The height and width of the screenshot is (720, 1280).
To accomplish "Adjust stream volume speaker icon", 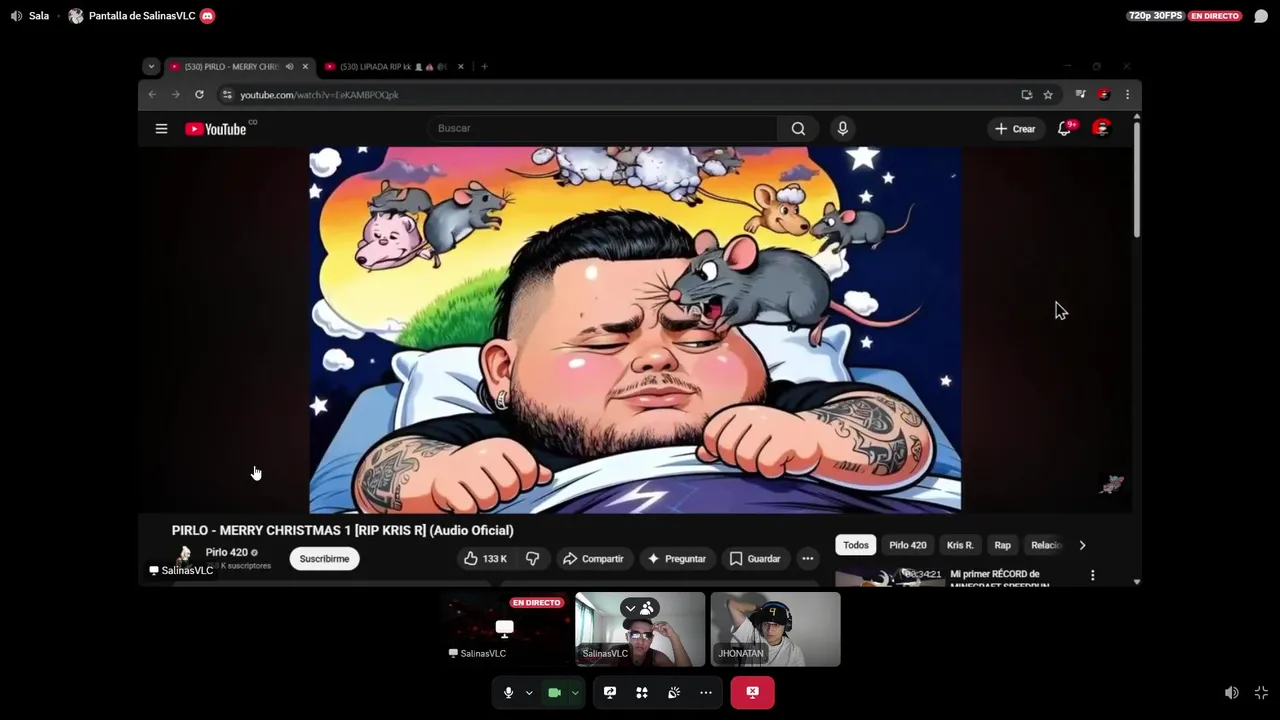I will [1232, 692].
